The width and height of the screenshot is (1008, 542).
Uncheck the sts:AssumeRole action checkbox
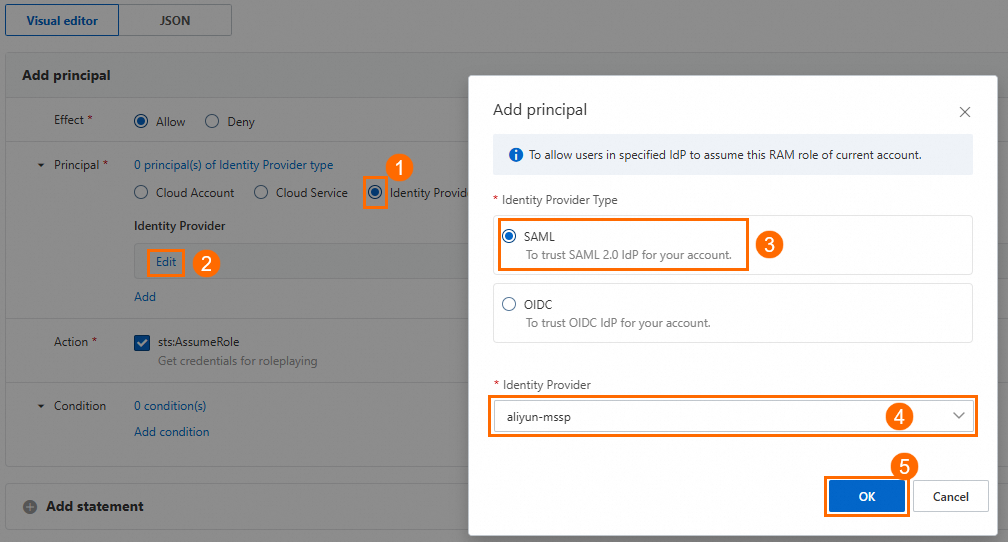142,342
